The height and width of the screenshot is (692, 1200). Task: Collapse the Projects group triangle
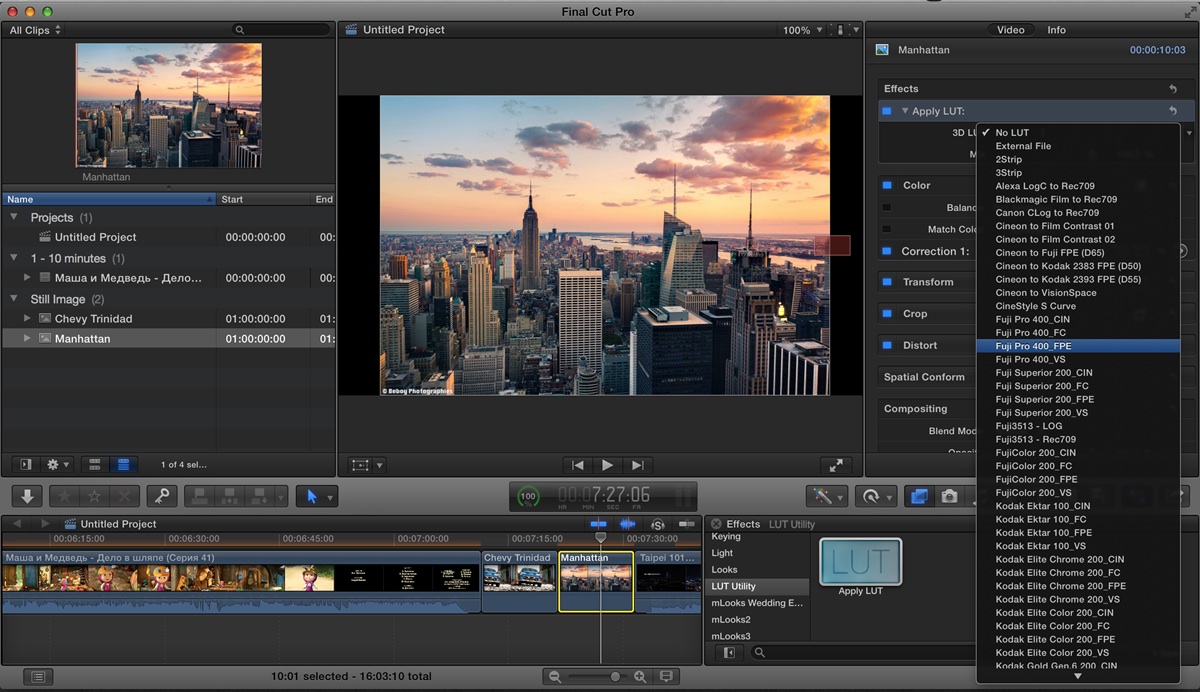tap(14, 217)
